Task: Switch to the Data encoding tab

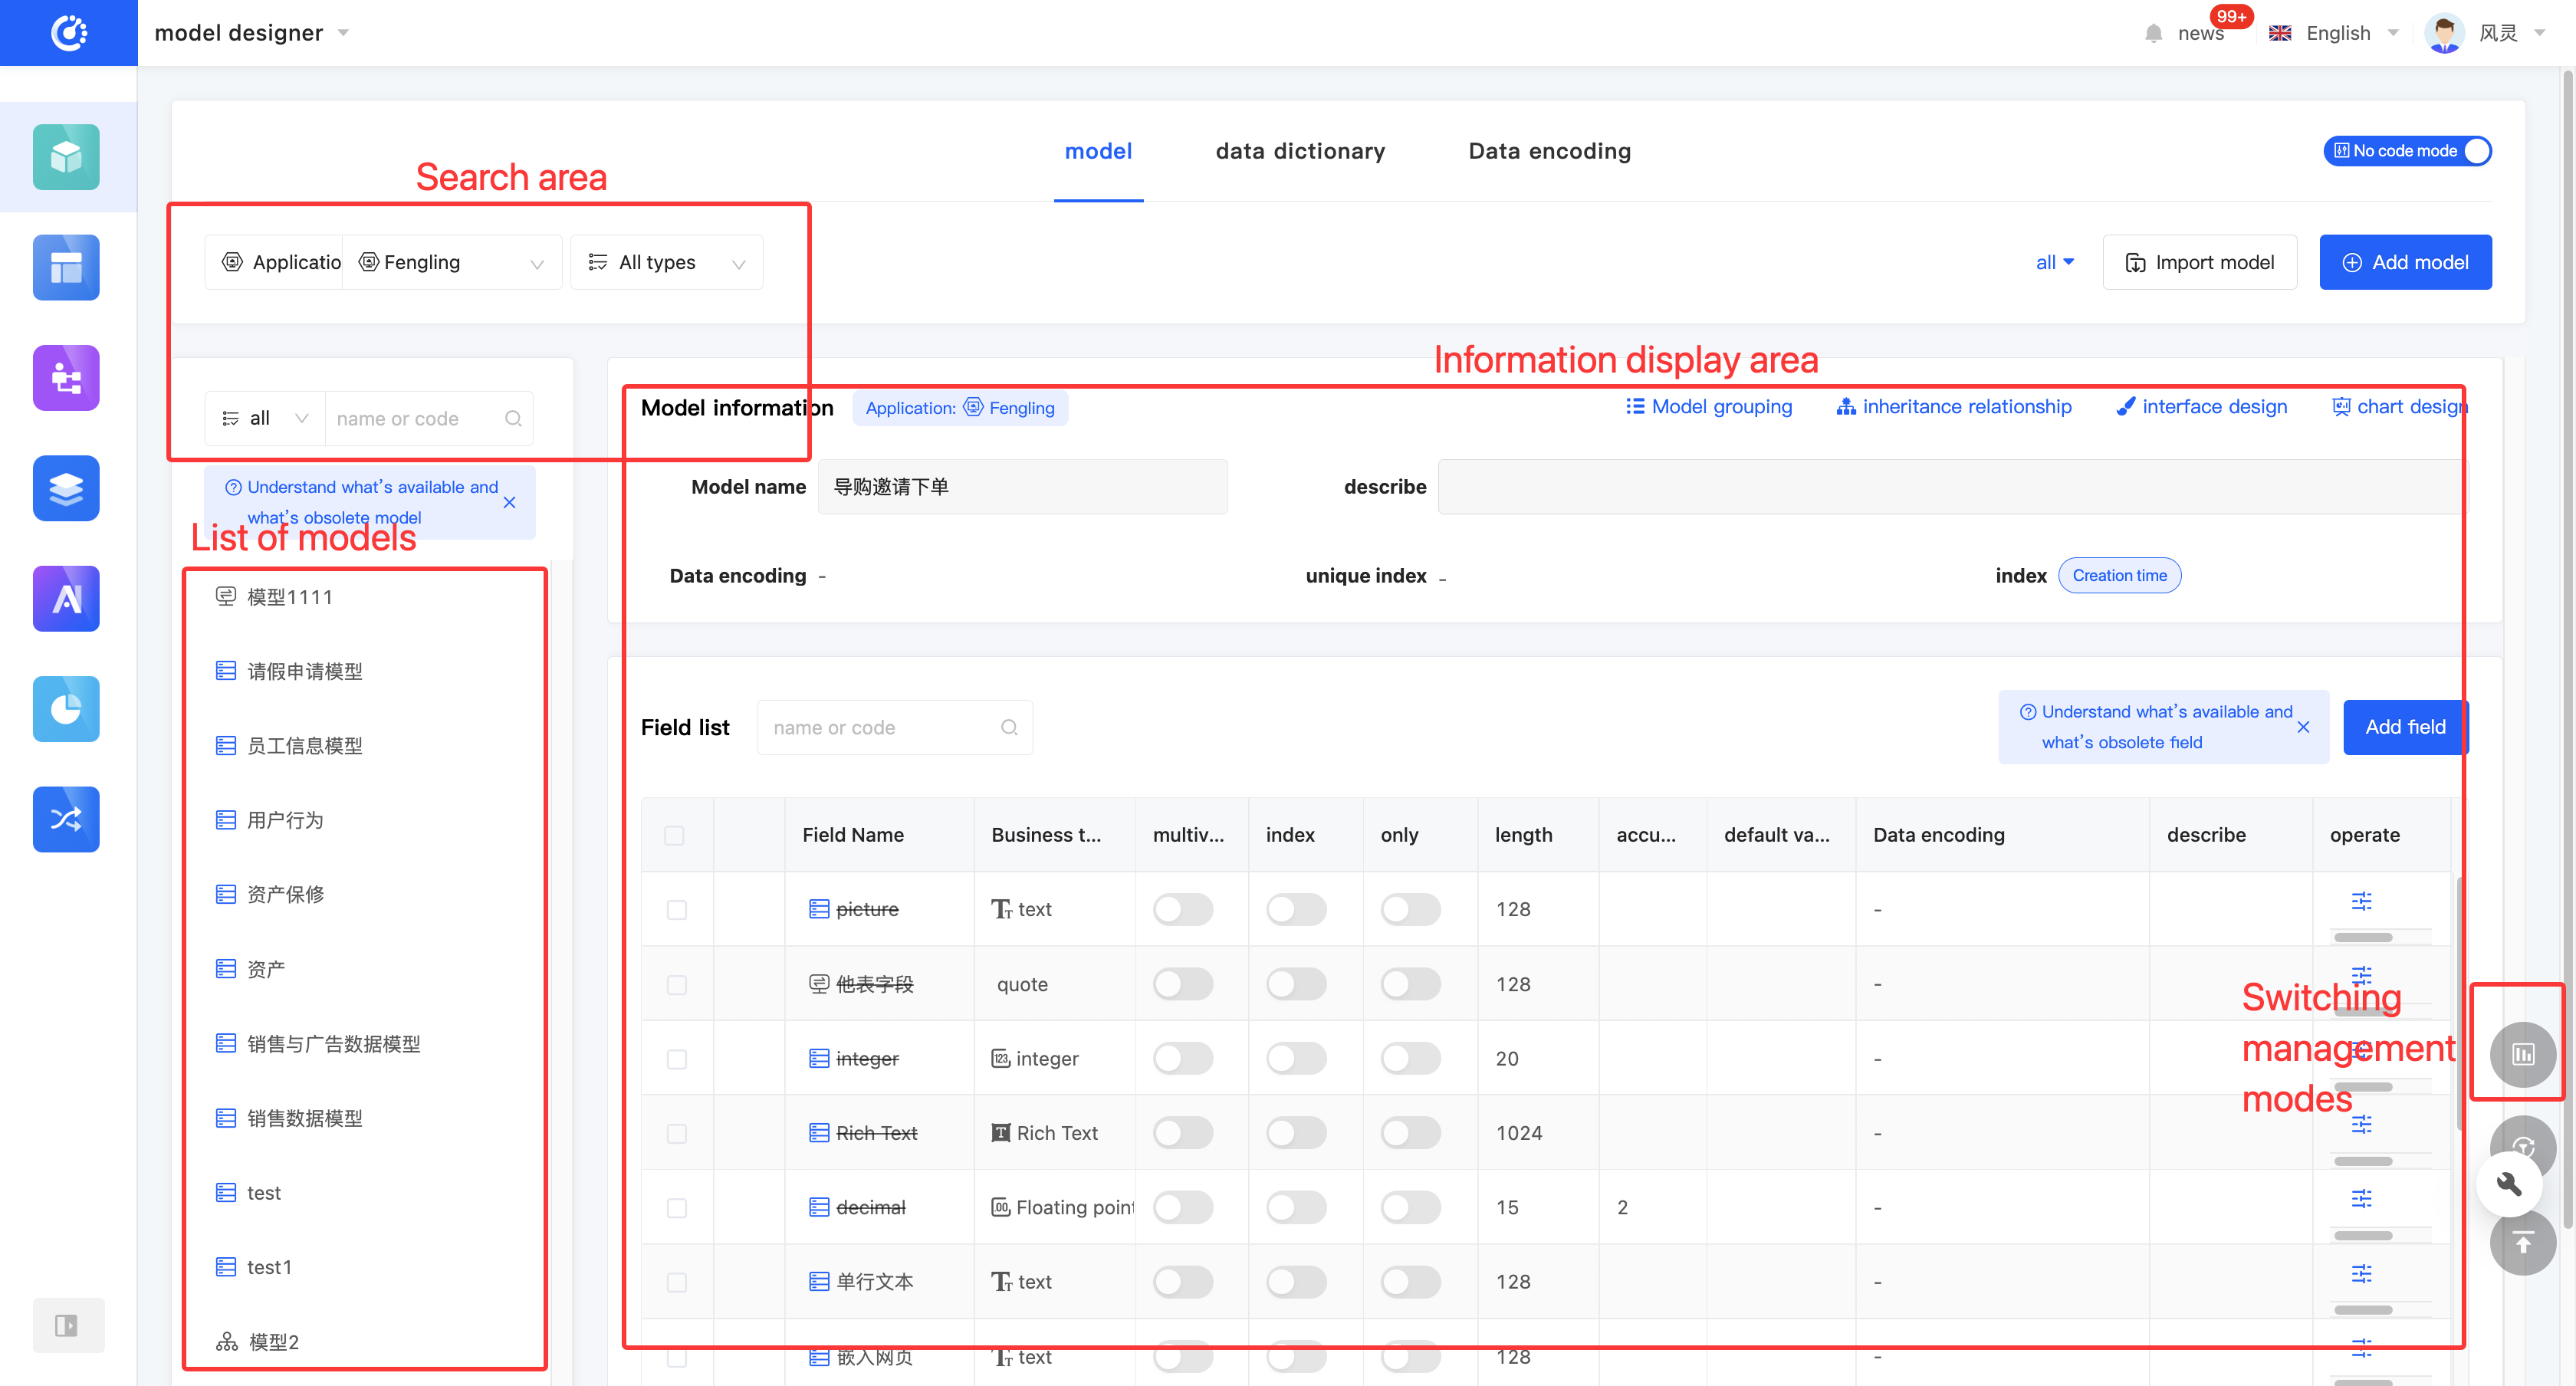Action: pos(1549,151)
